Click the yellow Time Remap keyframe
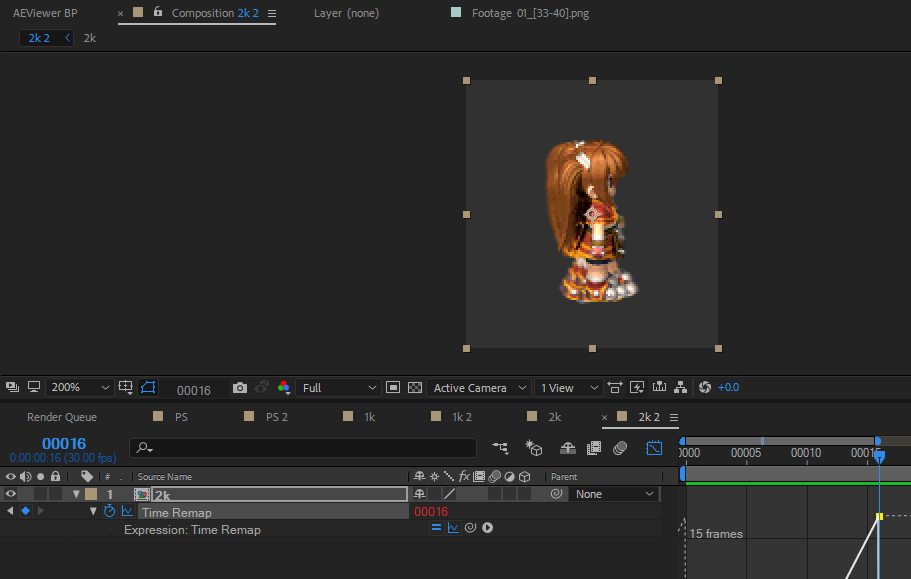Screen dimensions: 911x579 pyautogui.click(x=879, y=516)
